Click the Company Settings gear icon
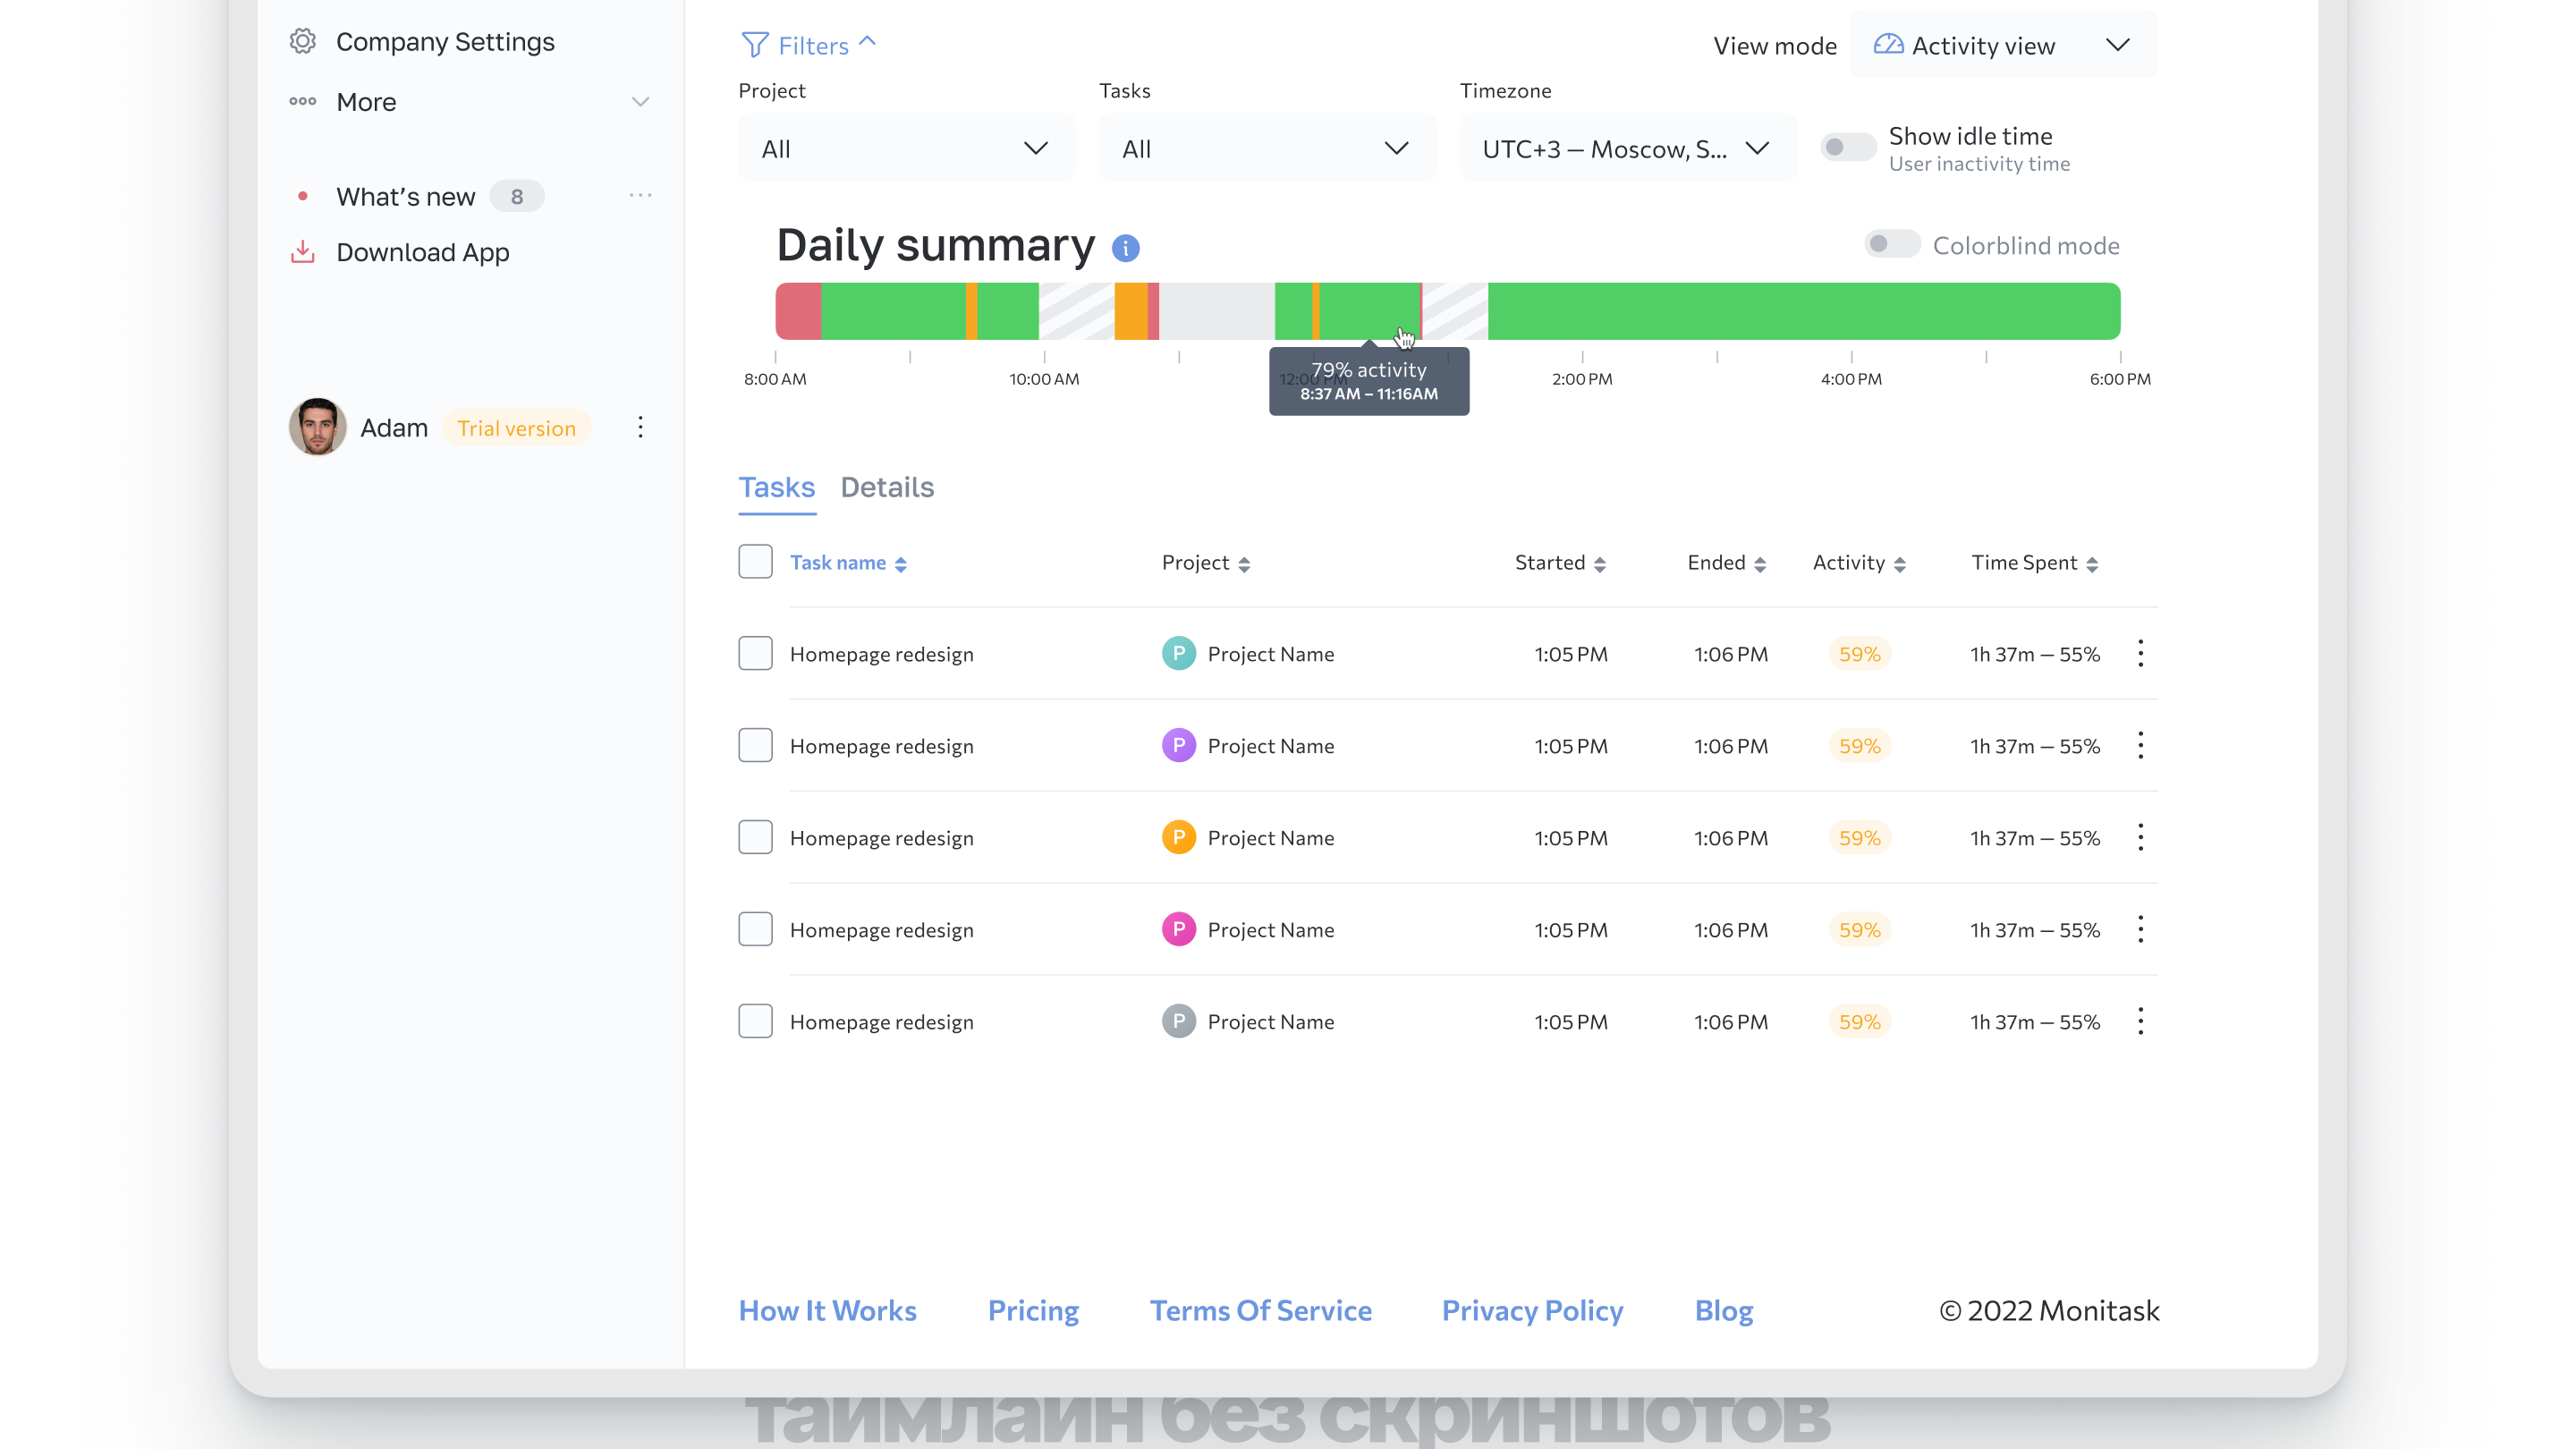 coord(303,41)
